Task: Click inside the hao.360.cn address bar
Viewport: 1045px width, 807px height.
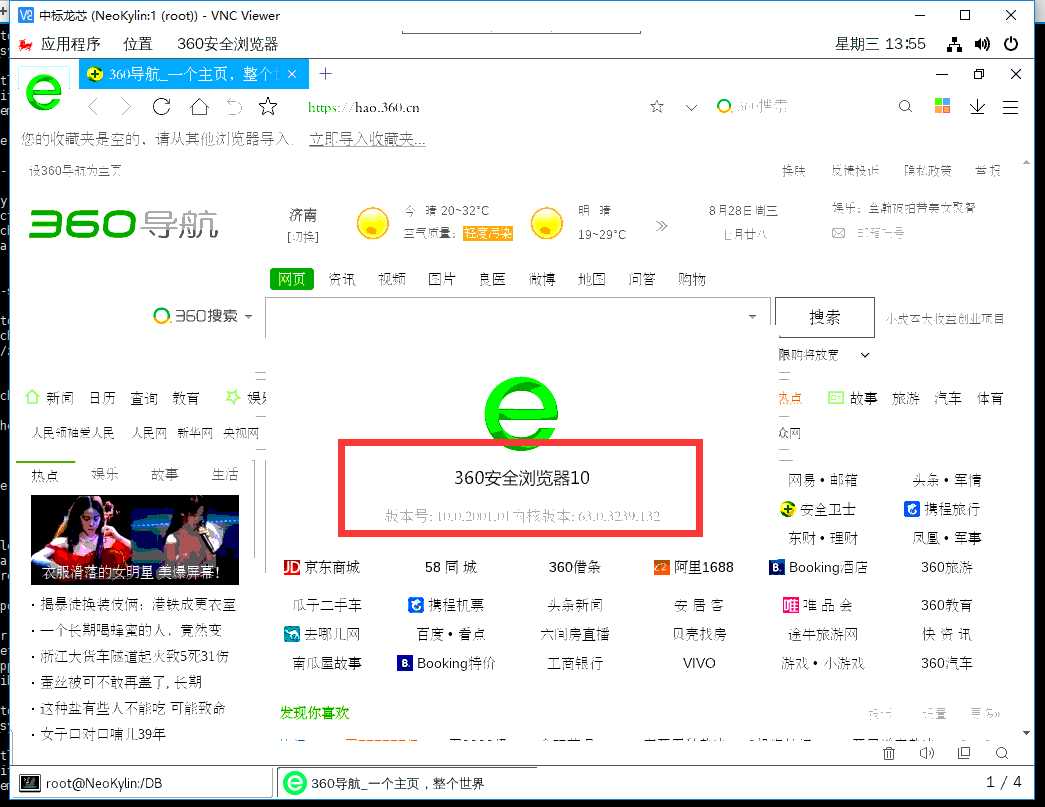Action: click(x=450, y=106)
